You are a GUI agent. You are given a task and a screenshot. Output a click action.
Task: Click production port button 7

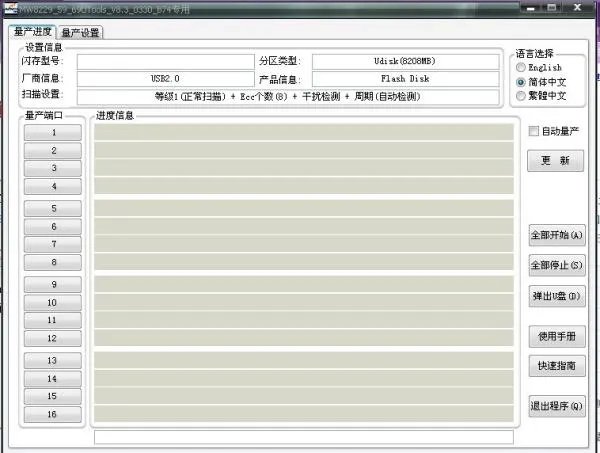(x=53, y=244)
